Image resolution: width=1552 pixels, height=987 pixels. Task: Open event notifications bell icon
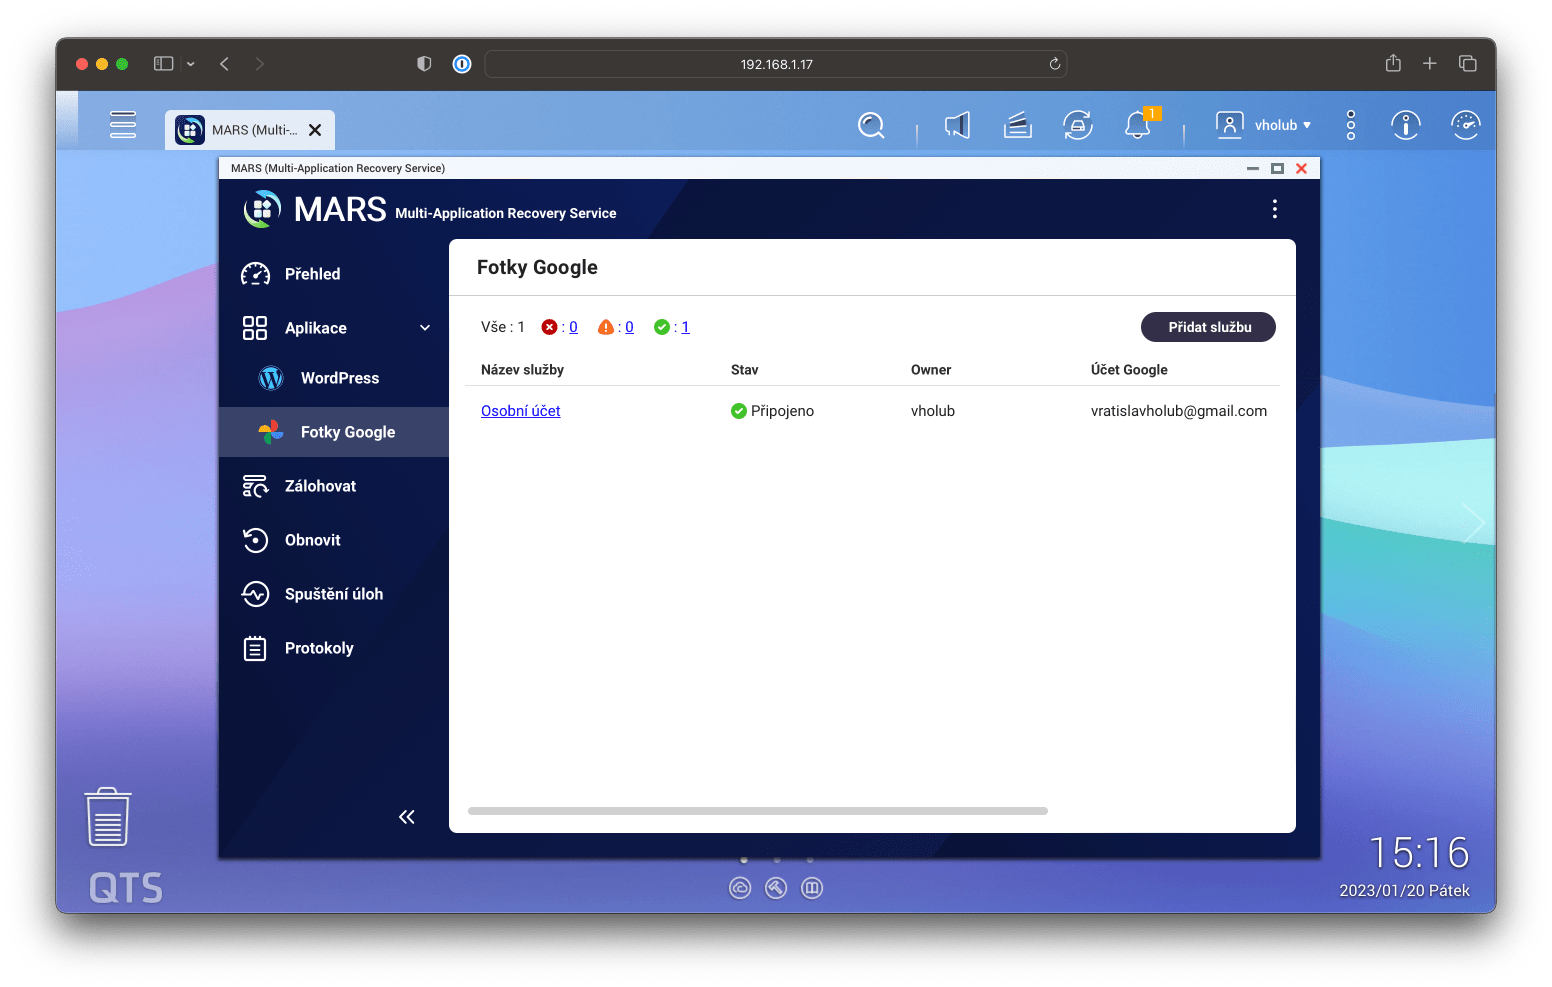pos(1138,125)
